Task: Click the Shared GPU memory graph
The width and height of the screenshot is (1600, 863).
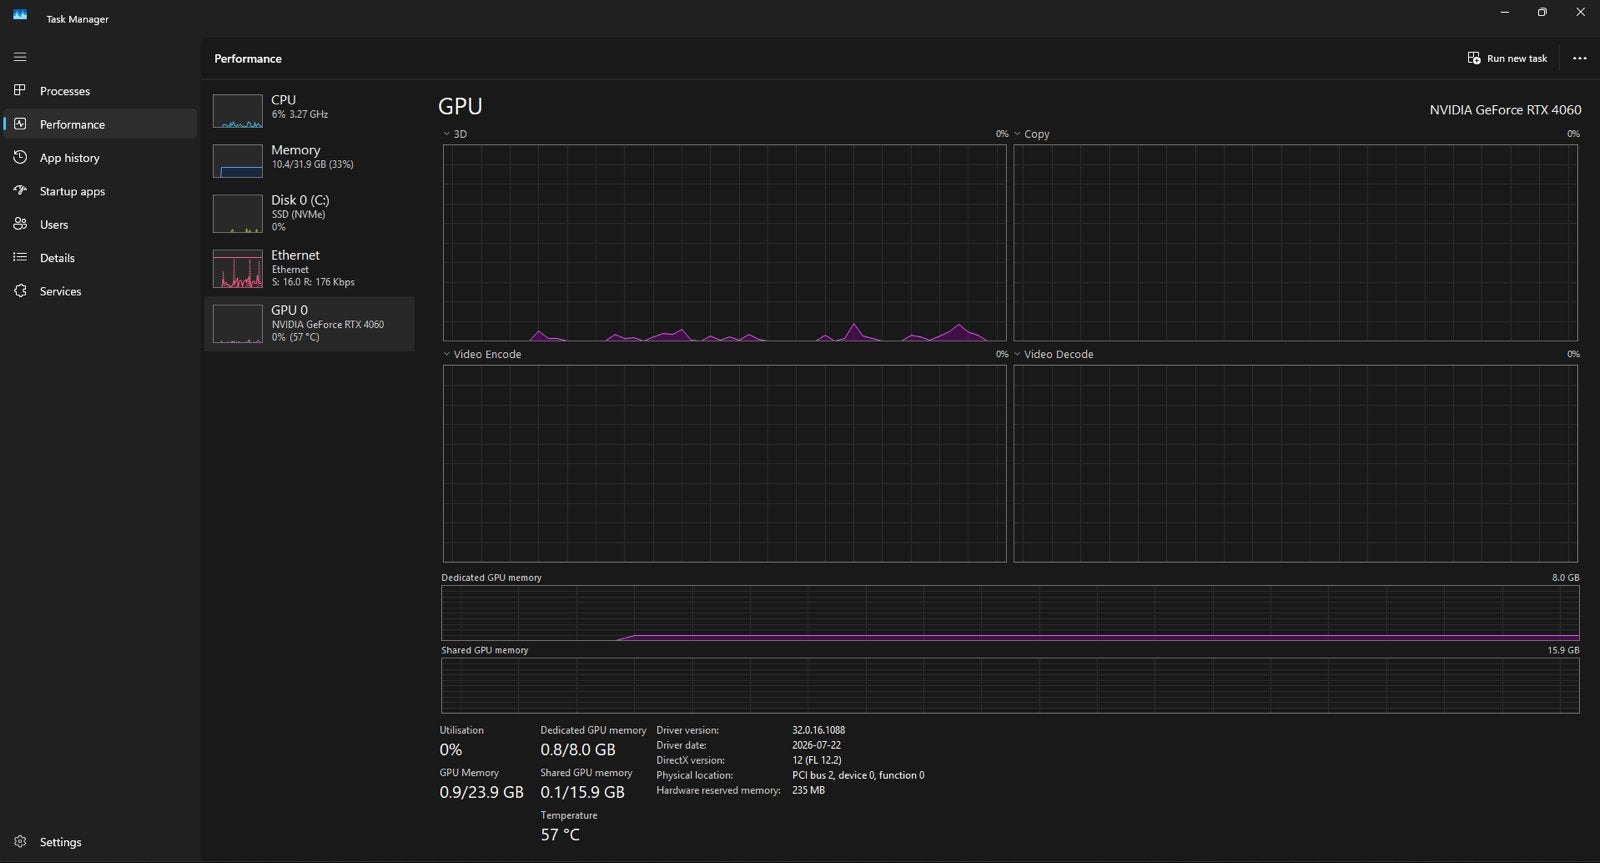Action: [1010, 685]
